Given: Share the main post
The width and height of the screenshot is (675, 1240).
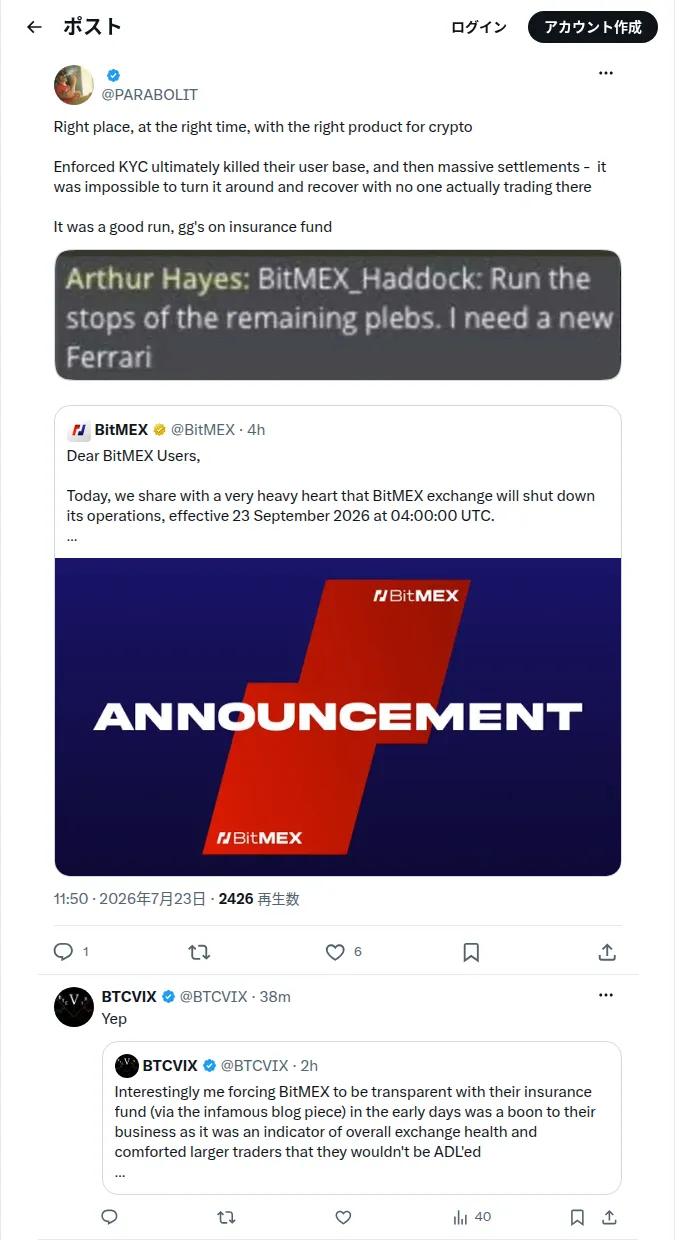Looking at the screenshot, I should (x=607, y=952).
